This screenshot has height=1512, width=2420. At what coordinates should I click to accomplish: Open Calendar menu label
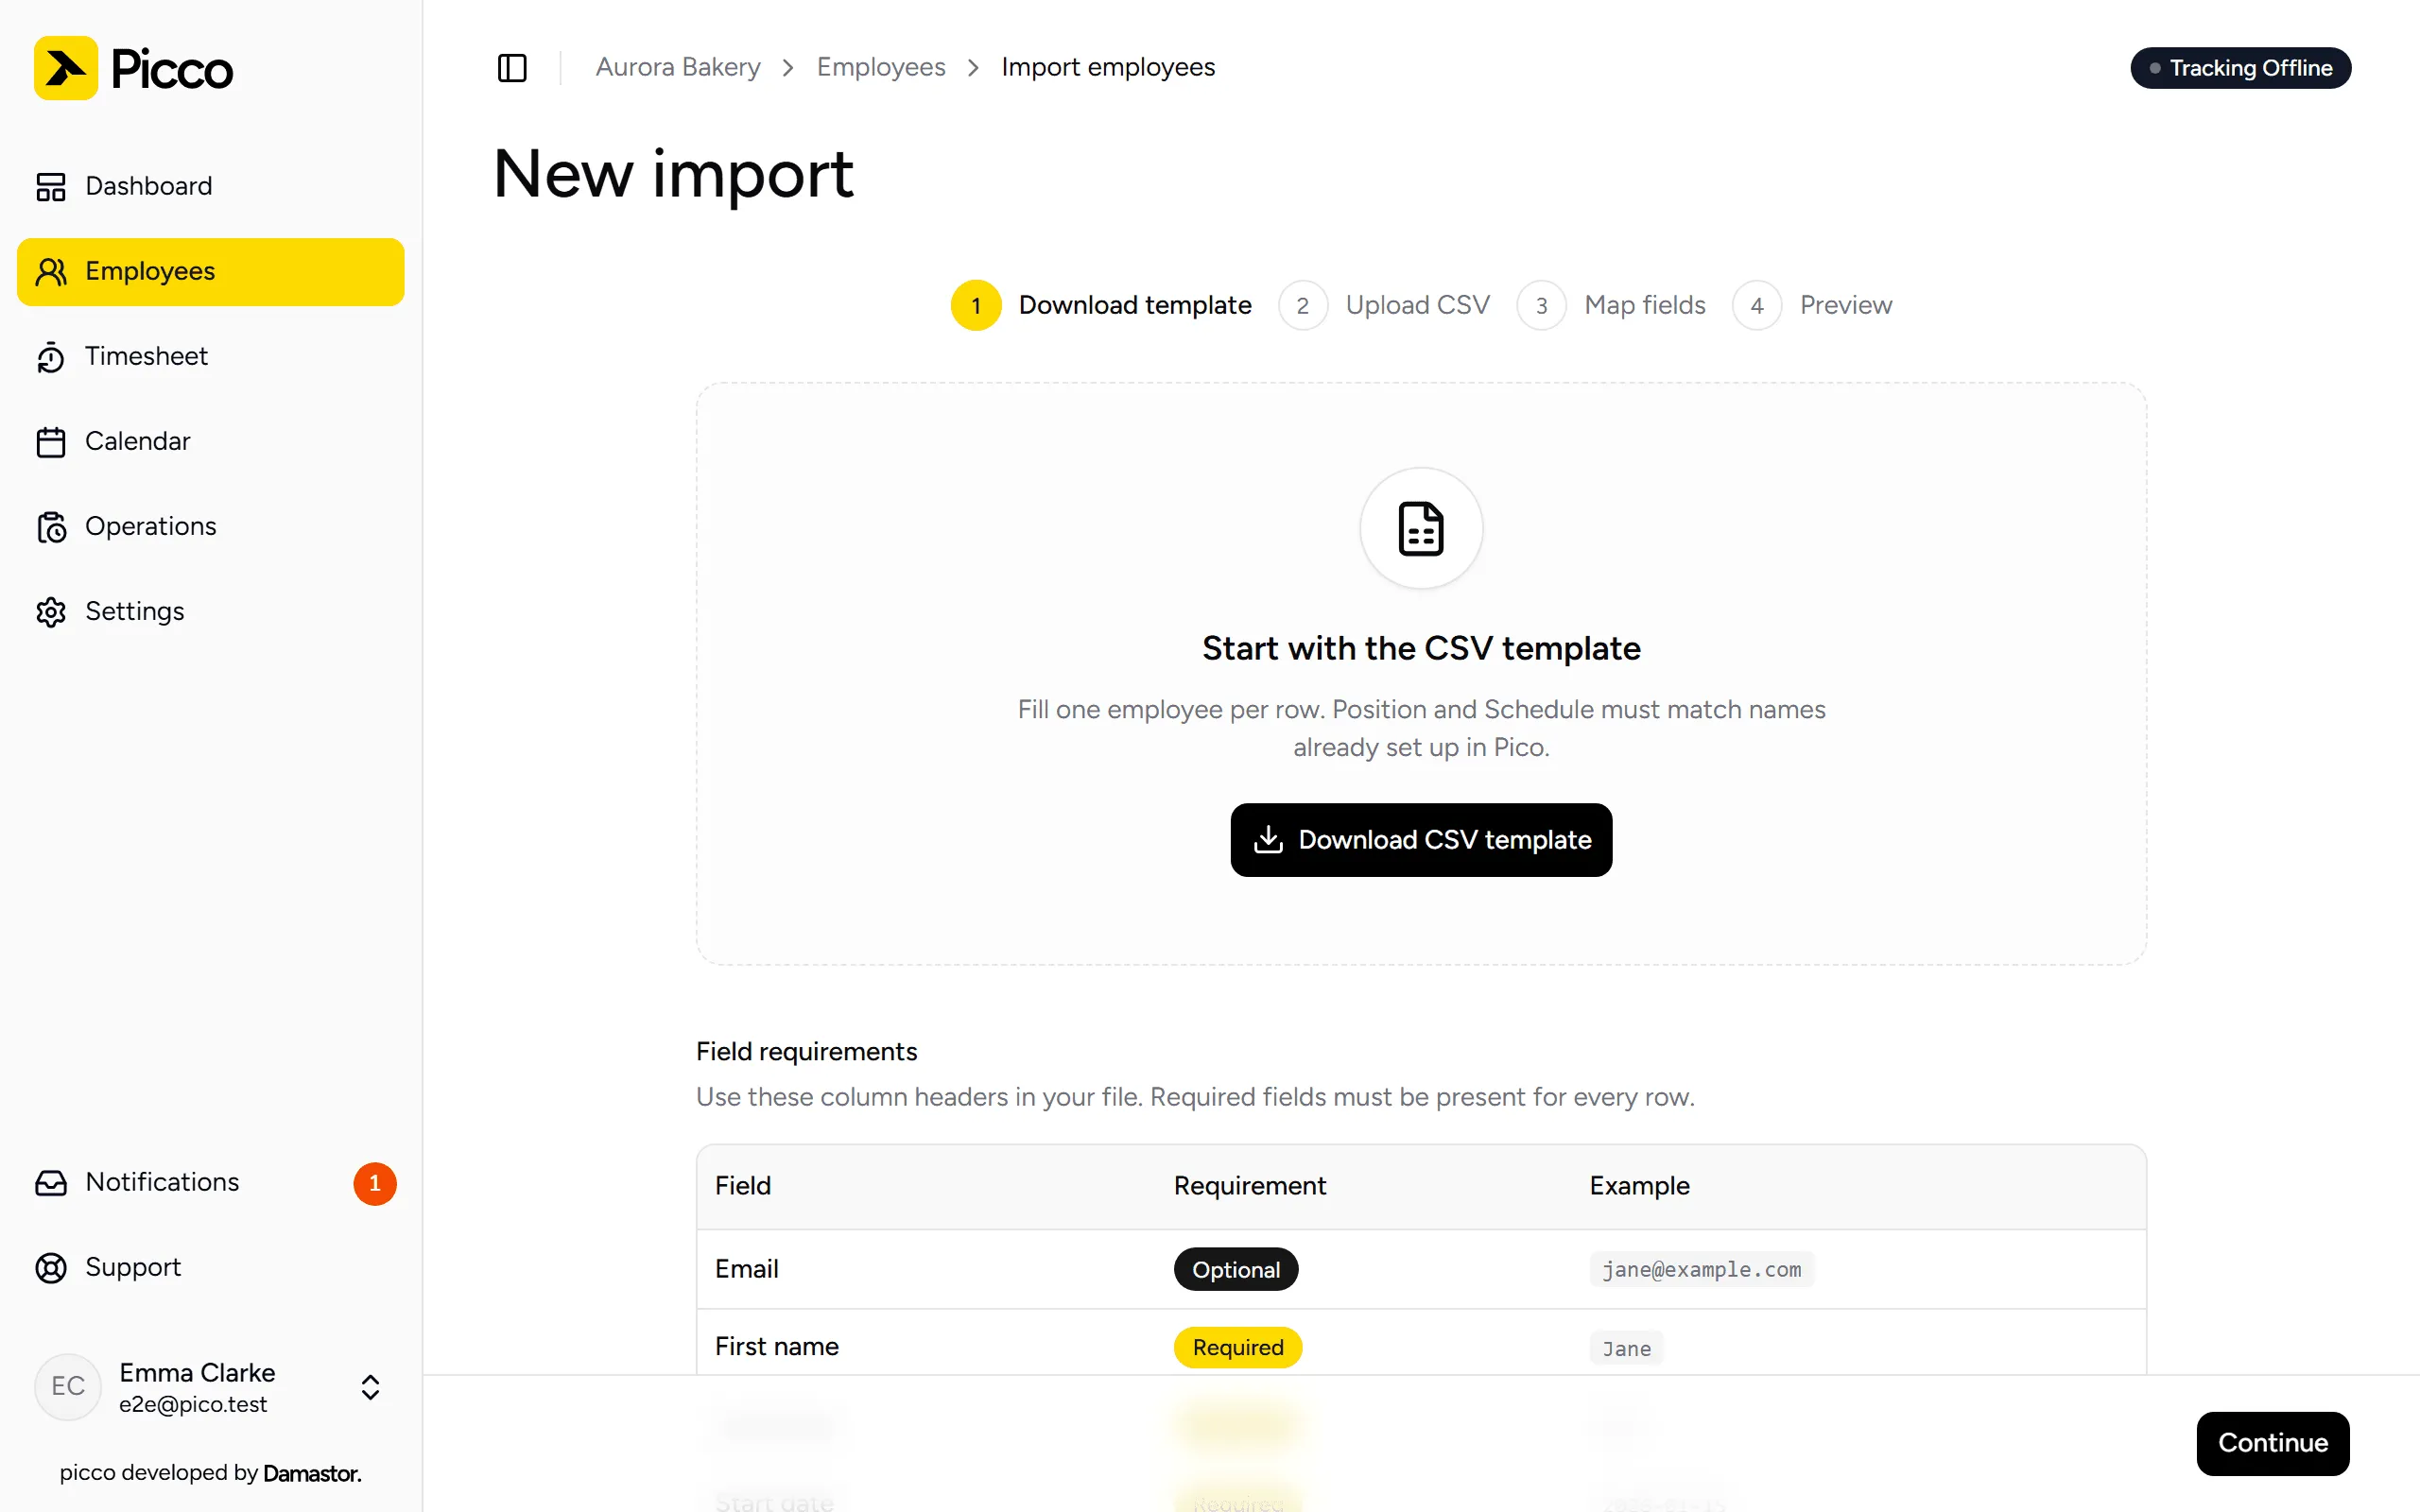click(x=137, y=441)
